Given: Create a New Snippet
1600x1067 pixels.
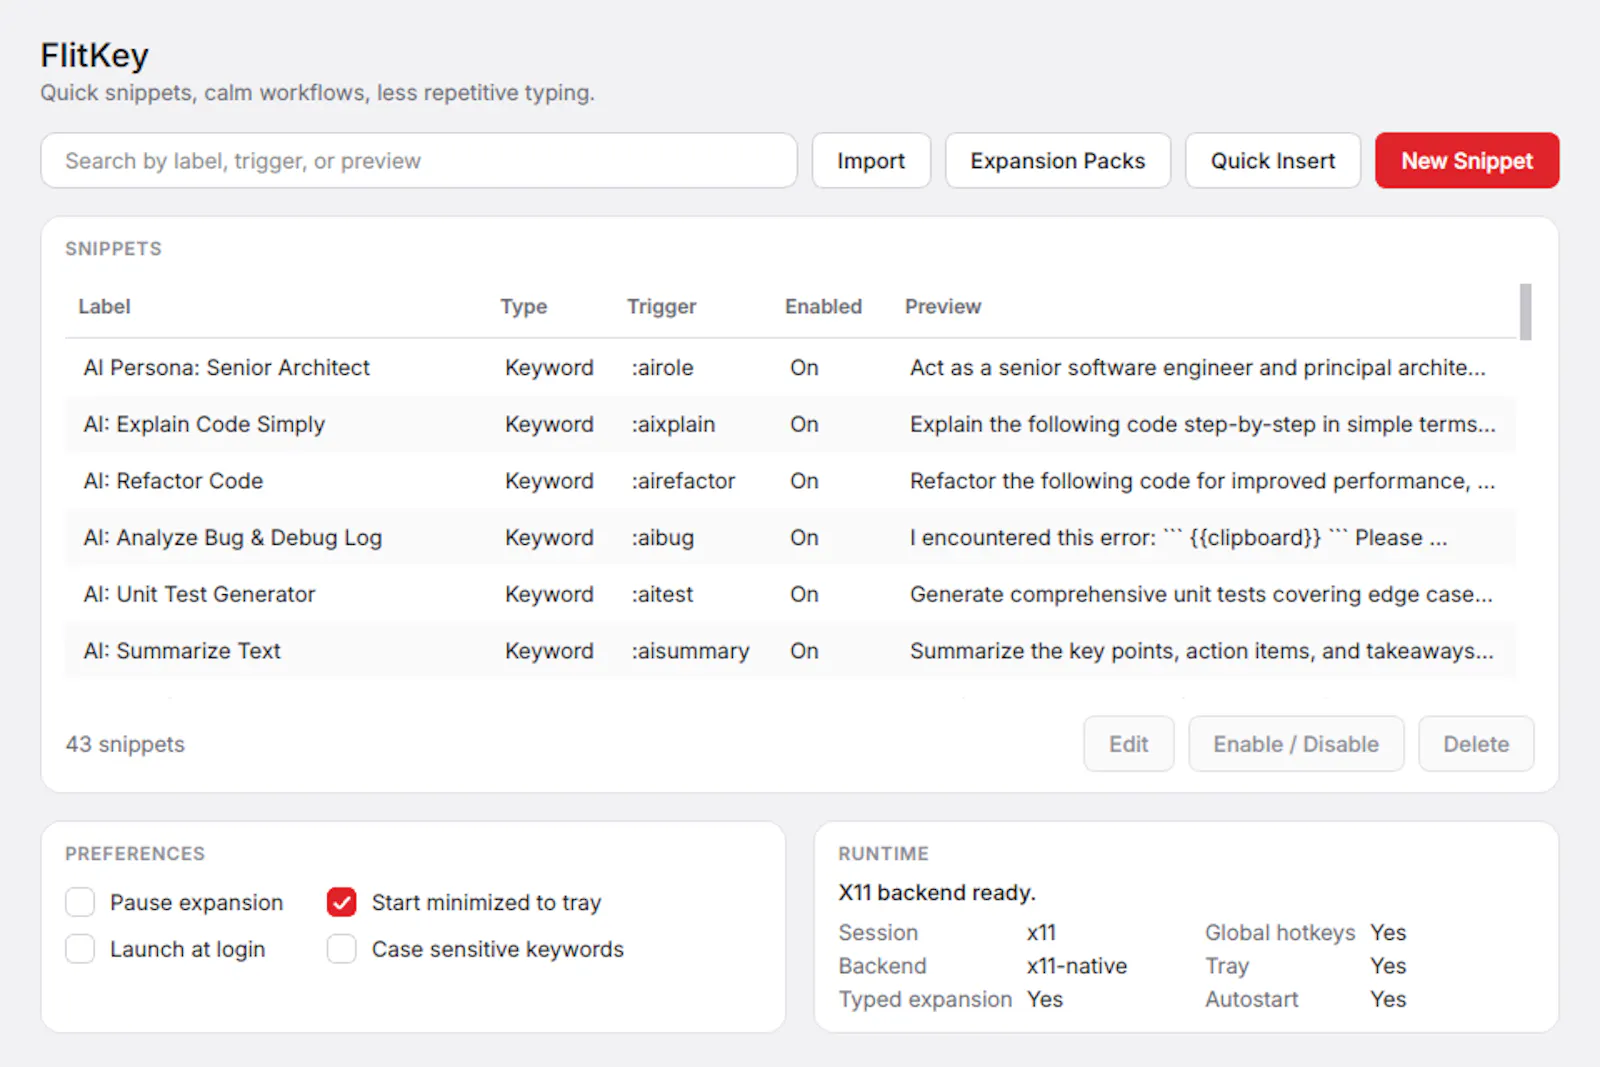Looking at the screenshot, I should 1467,161.
